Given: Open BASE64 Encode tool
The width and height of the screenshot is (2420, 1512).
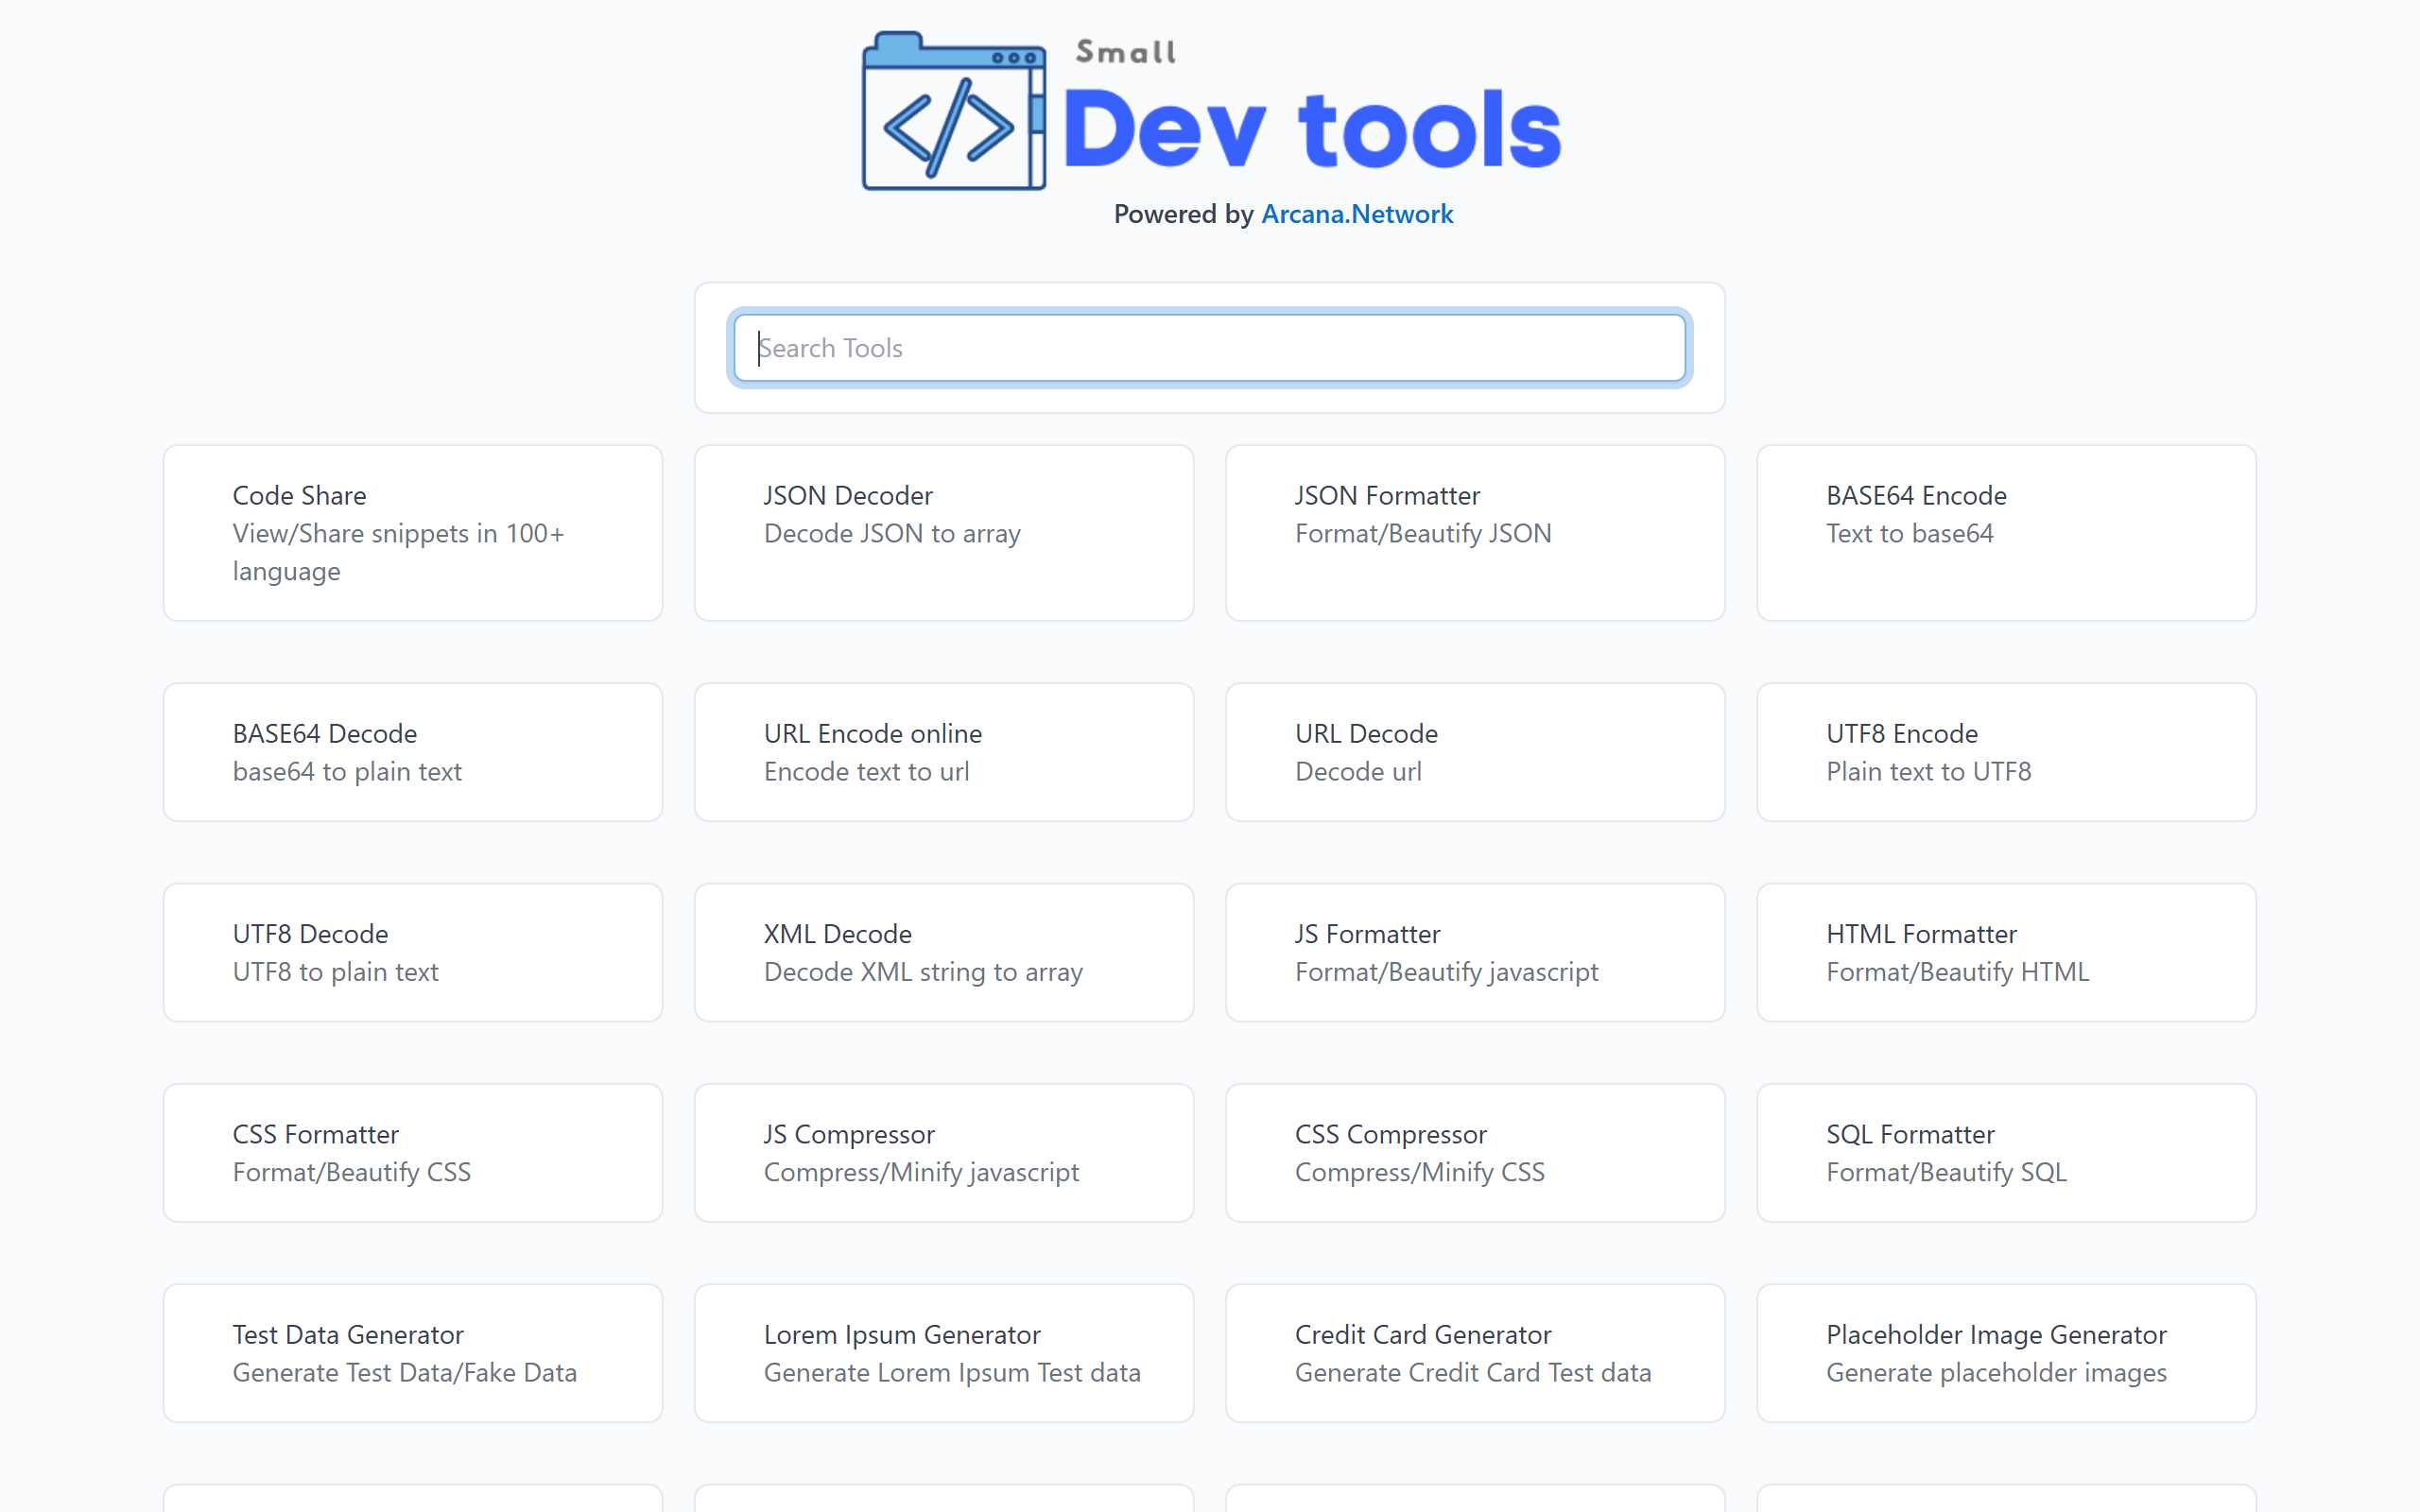Looking at the screenshot, I should click(x=2005, y=532).
